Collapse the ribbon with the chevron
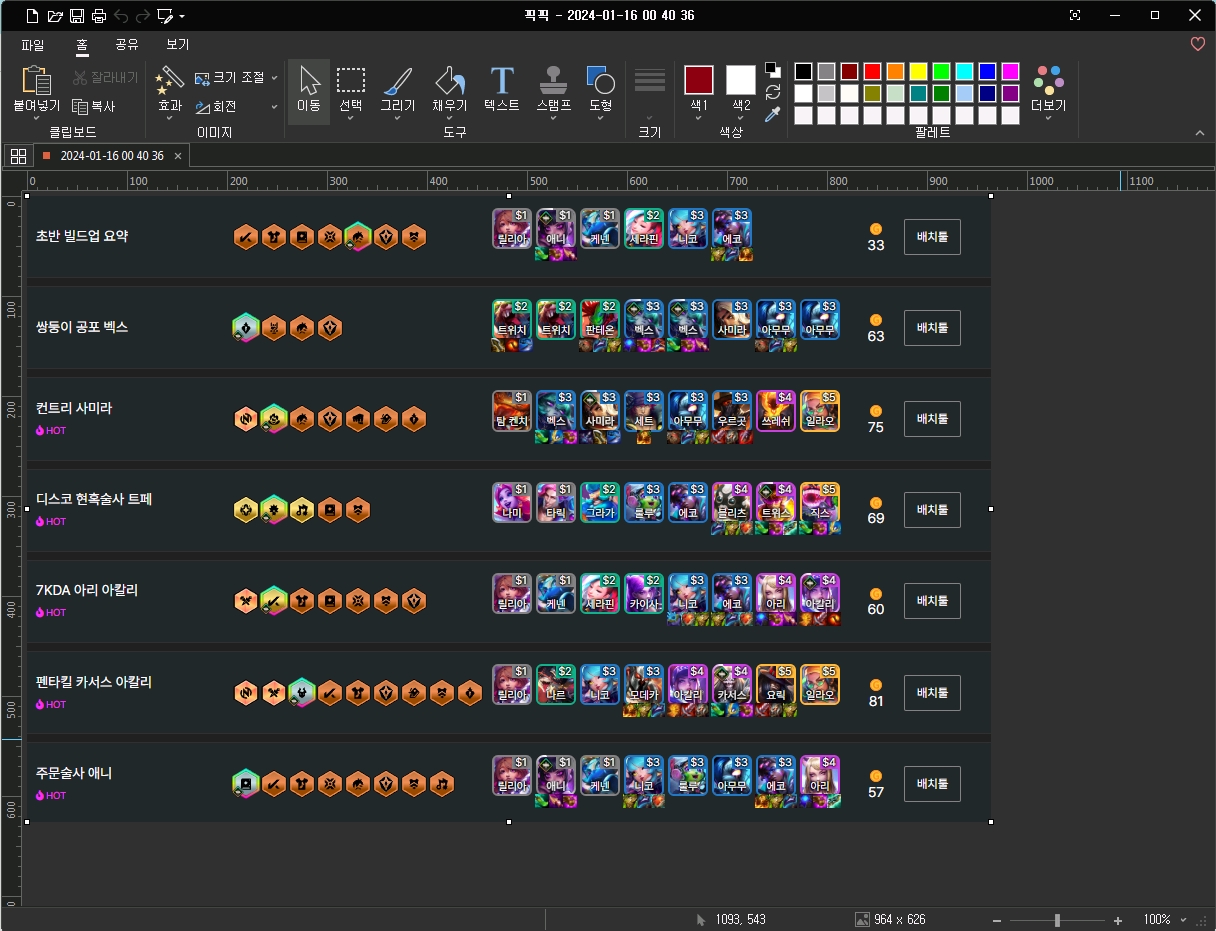1216x931 pixels. (x=1199, y=133)
